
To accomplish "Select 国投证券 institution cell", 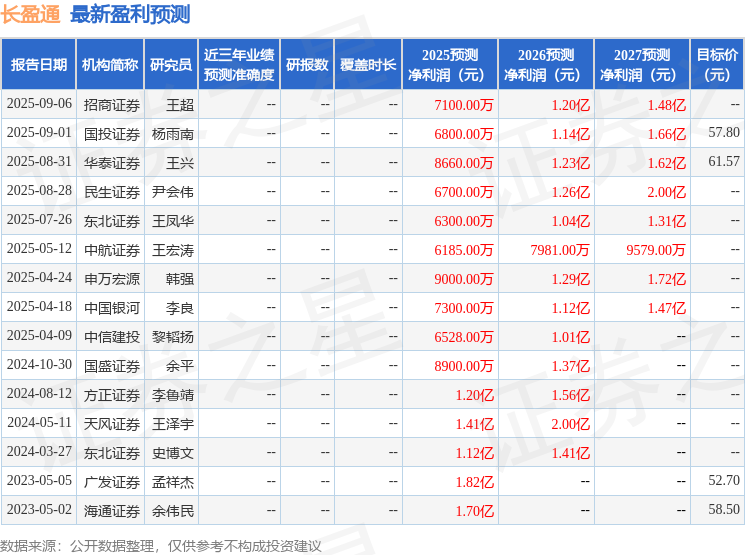I will tap(112, 134).
